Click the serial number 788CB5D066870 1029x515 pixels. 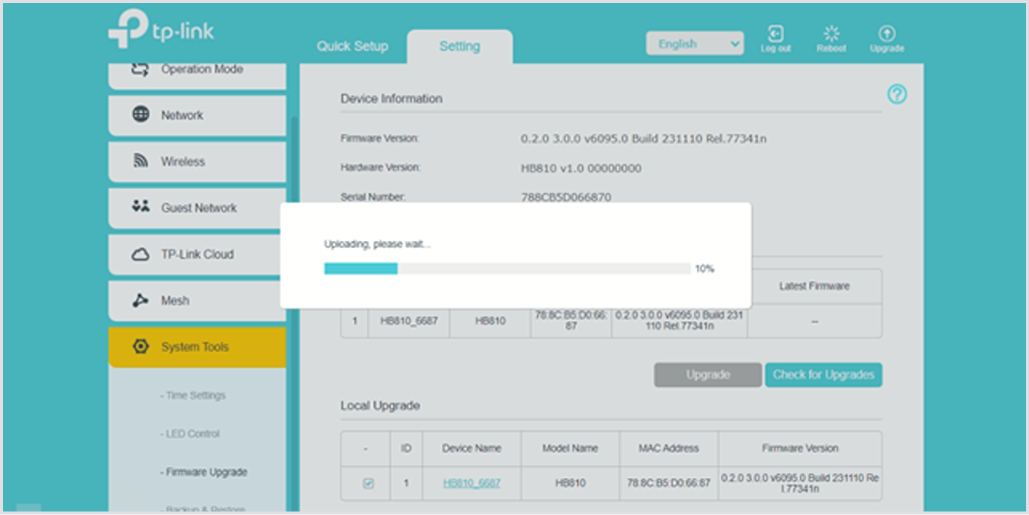pos(566,197)
